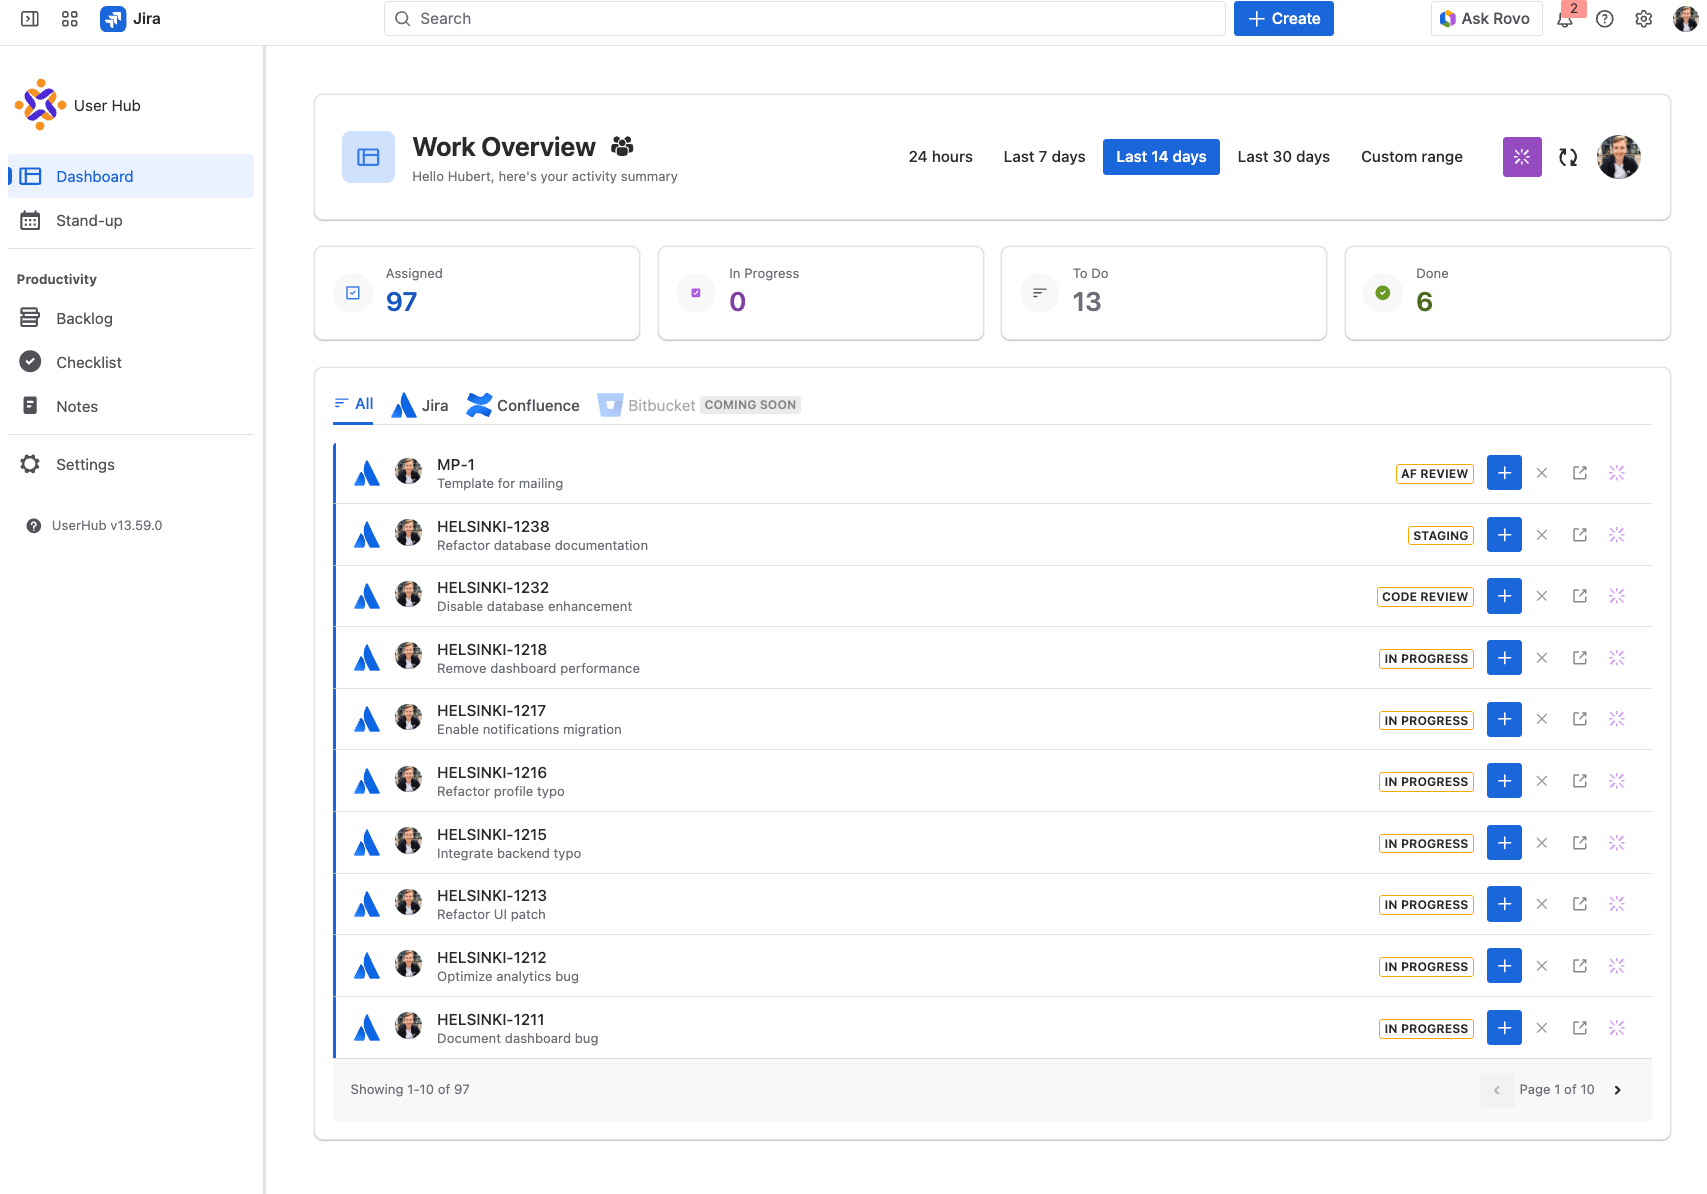Open the help question mark icon

click(x=1605, y=19)
